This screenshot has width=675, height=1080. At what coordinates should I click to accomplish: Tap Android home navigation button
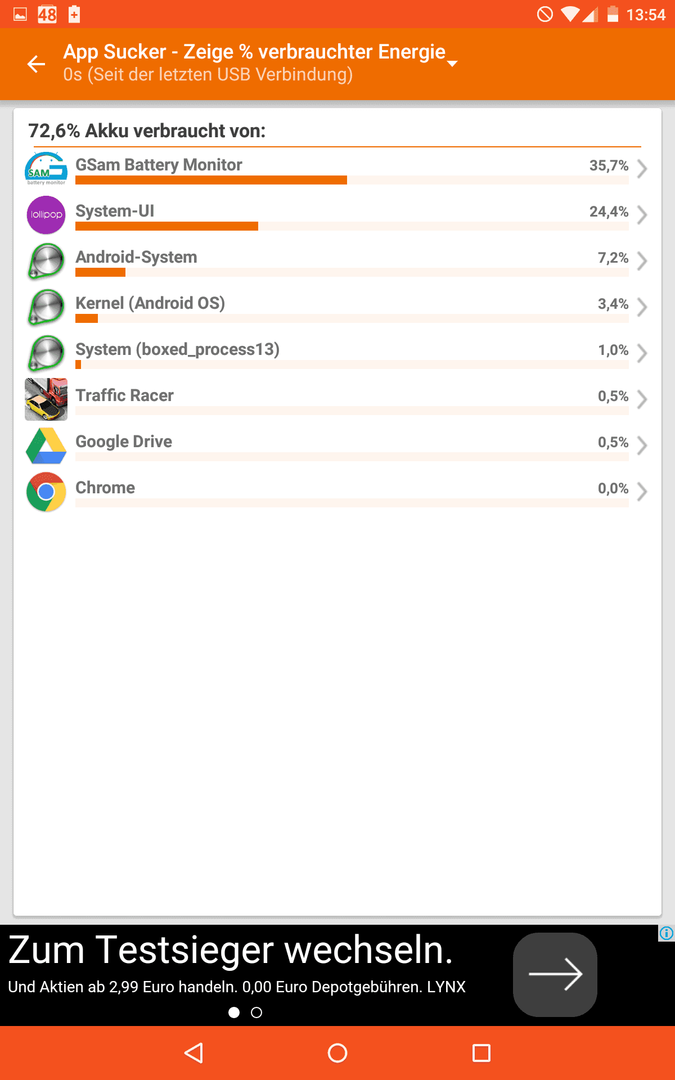click(338, 1052)
